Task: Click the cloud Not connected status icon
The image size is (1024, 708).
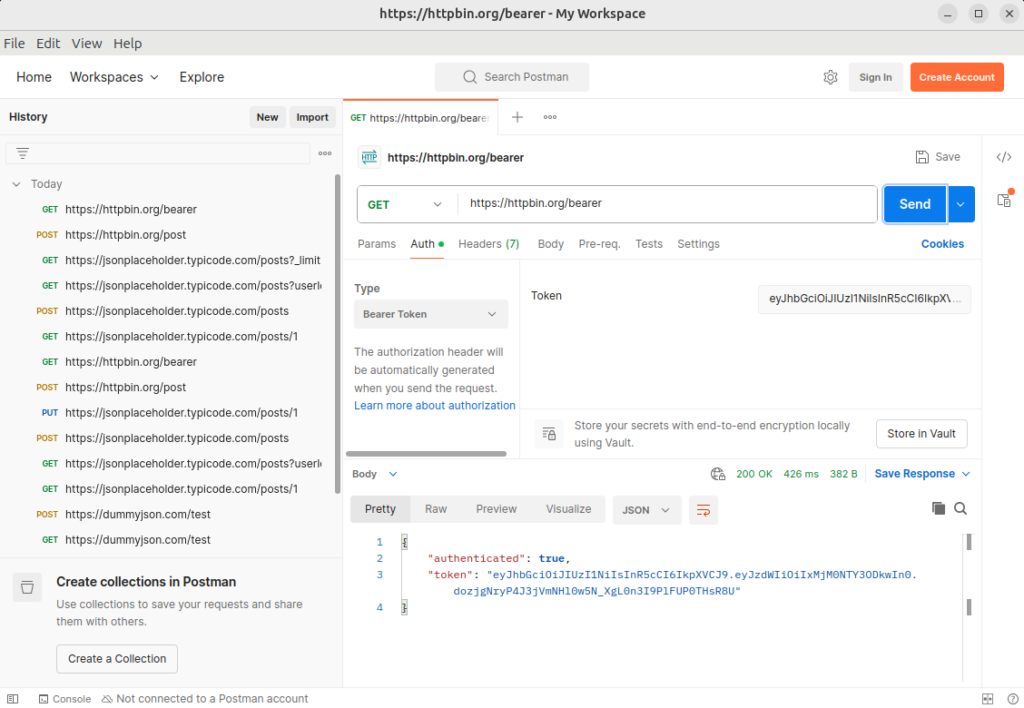Action: point(107,699)
